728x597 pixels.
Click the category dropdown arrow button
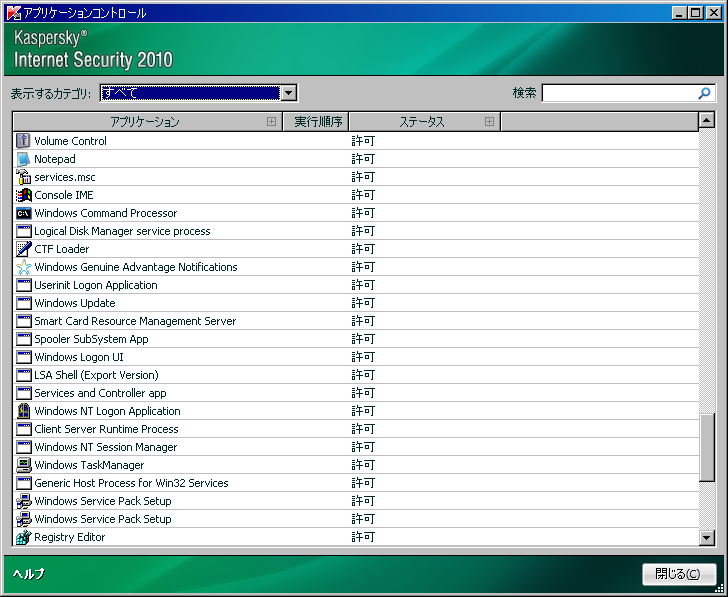pyautogui.click(x=289, y=93)
